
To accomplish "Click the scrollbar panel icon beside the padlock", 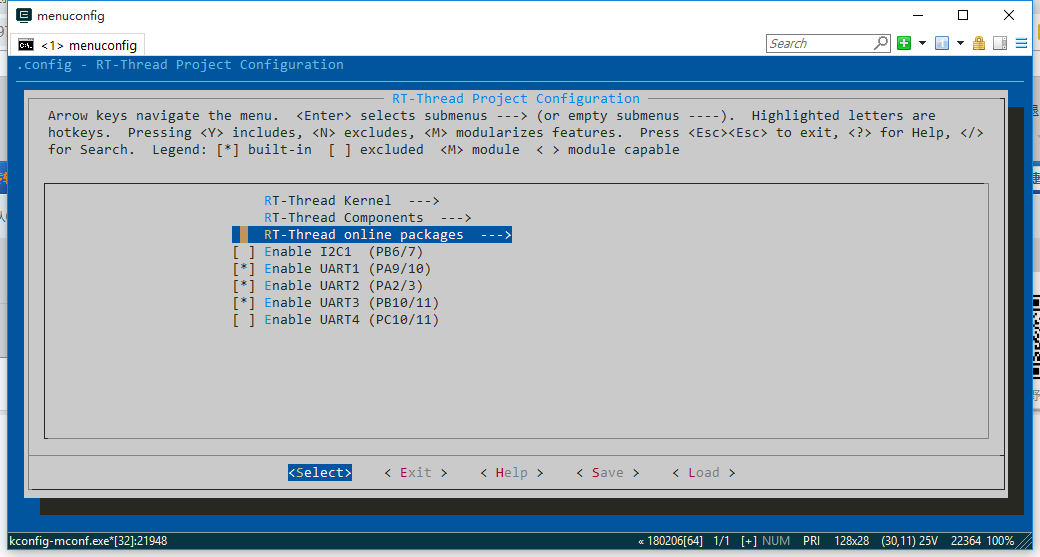I will click(1000, 44).
